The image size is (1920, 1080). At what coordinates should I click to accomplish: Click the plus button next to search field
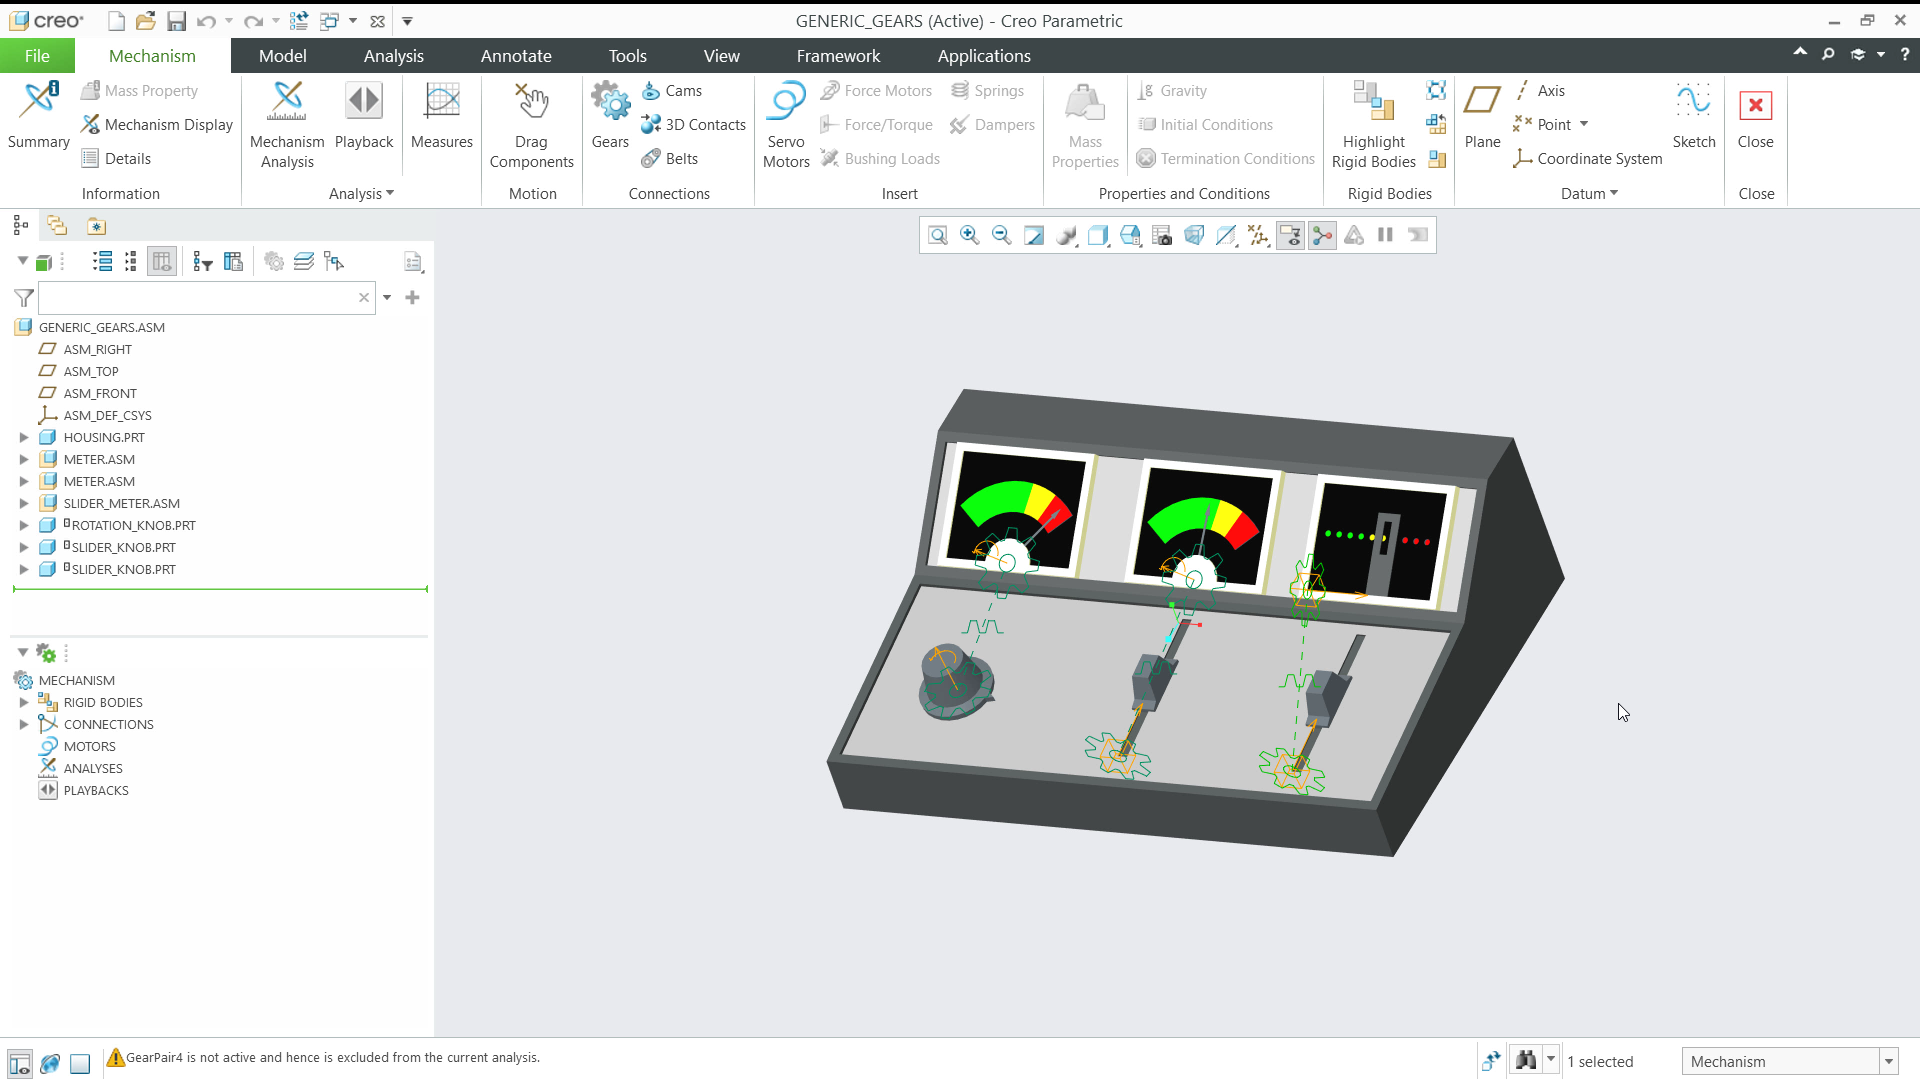point(412,298)
